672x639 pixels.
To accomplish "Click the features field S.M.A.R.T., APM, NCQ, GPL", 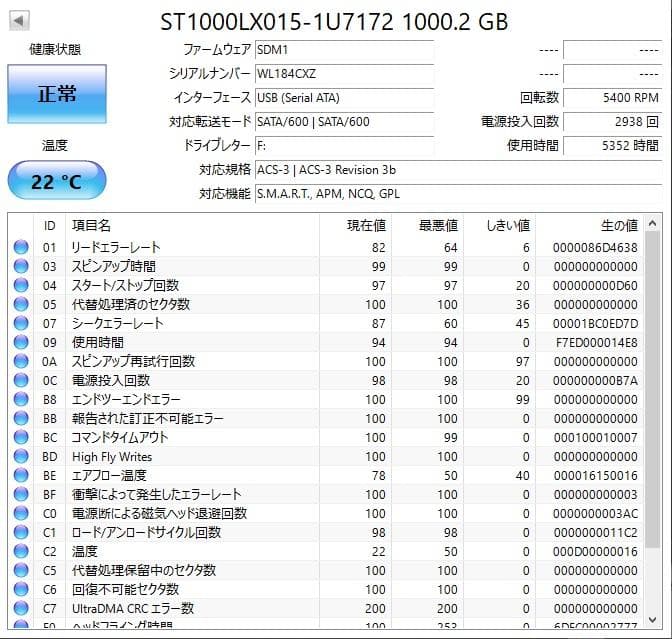I will tap(459, 194).
